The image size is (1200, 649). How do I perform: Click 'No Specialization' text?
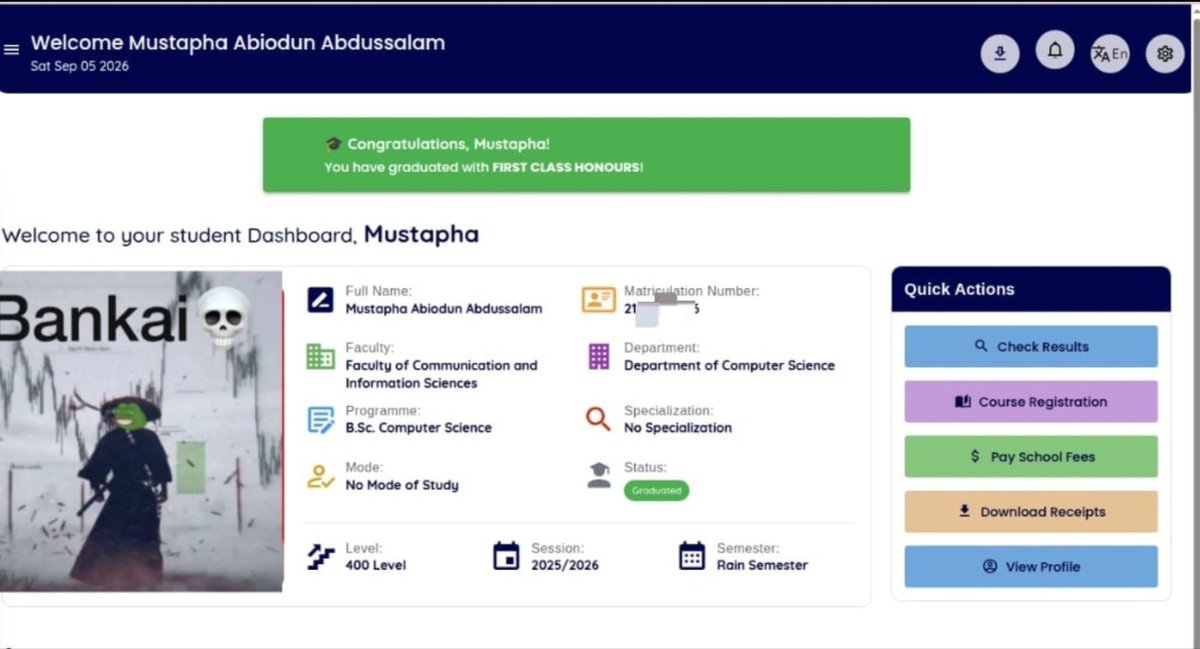[x=677, y=428]
